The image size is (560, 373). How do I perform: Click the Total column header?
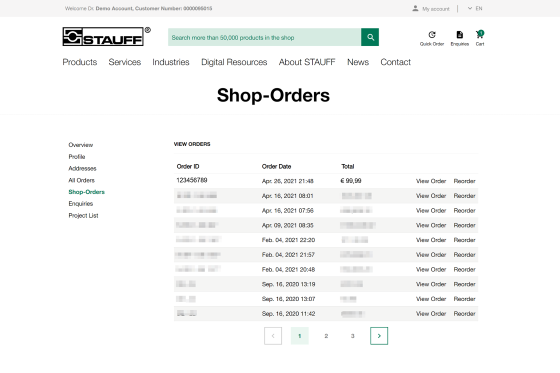click(348, 166)
